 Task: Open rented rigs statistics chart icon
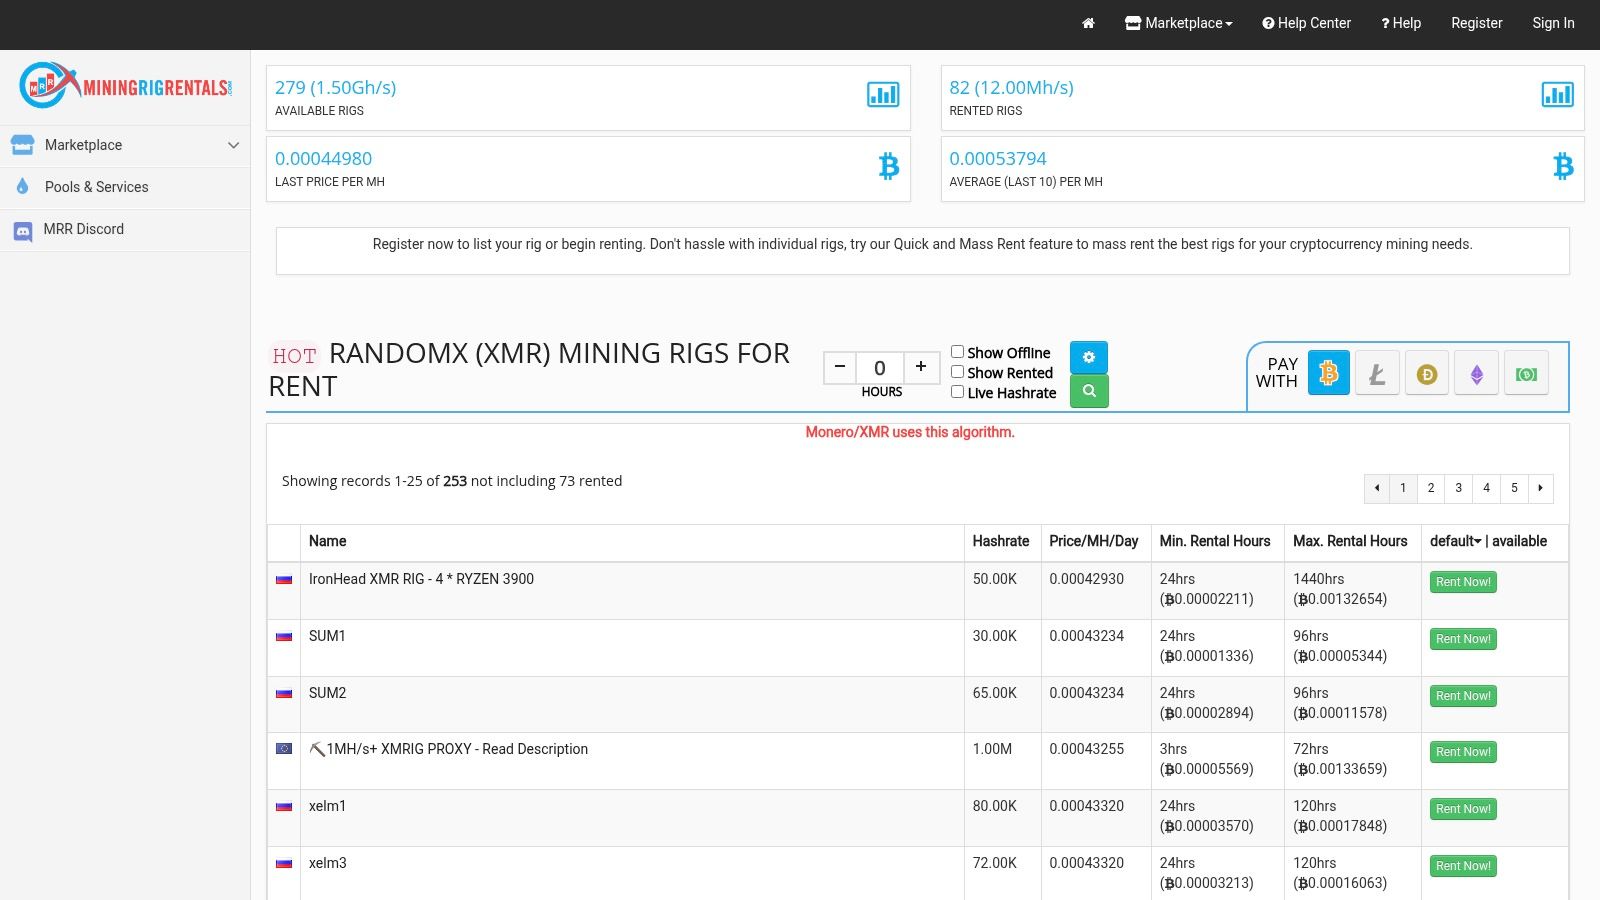[x=1557, y=95]
